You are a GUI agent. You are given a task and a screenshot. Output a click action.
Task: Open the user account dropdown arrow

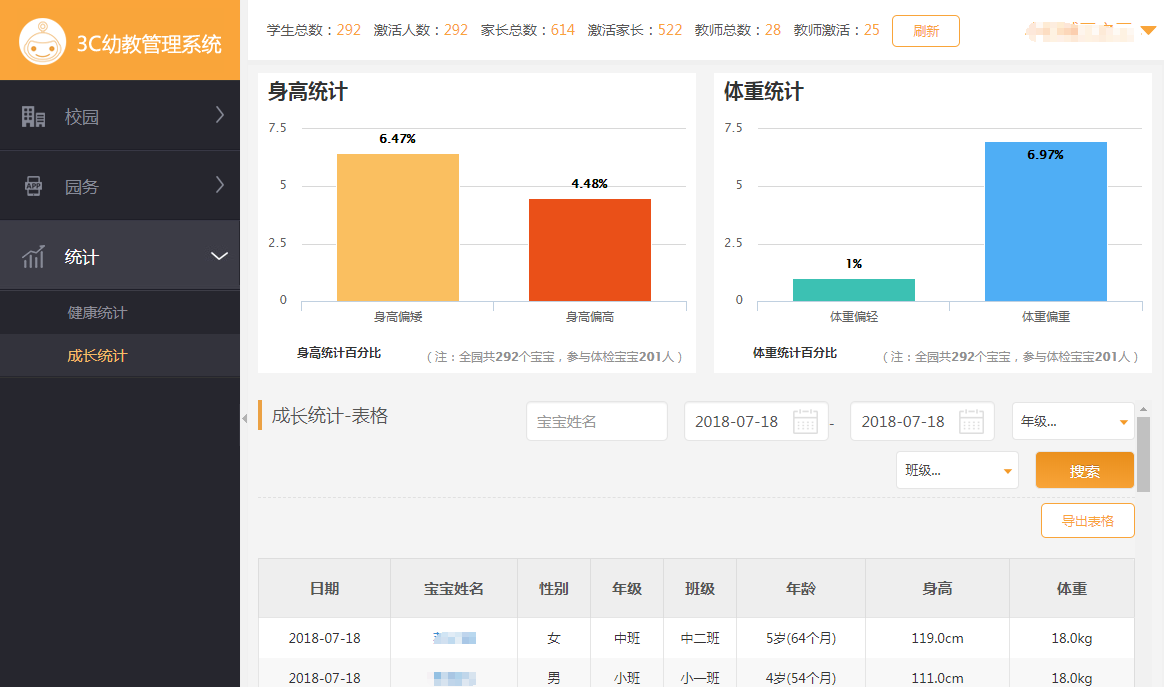(x=1148, y=31)
